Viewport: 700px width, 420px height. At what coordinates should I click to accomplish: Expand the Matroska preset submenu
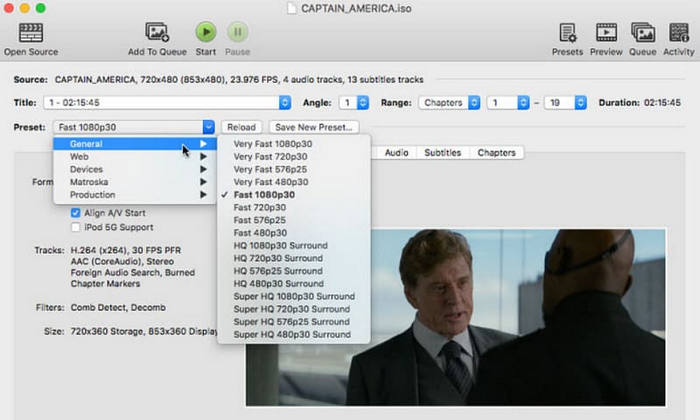(135, 182)
